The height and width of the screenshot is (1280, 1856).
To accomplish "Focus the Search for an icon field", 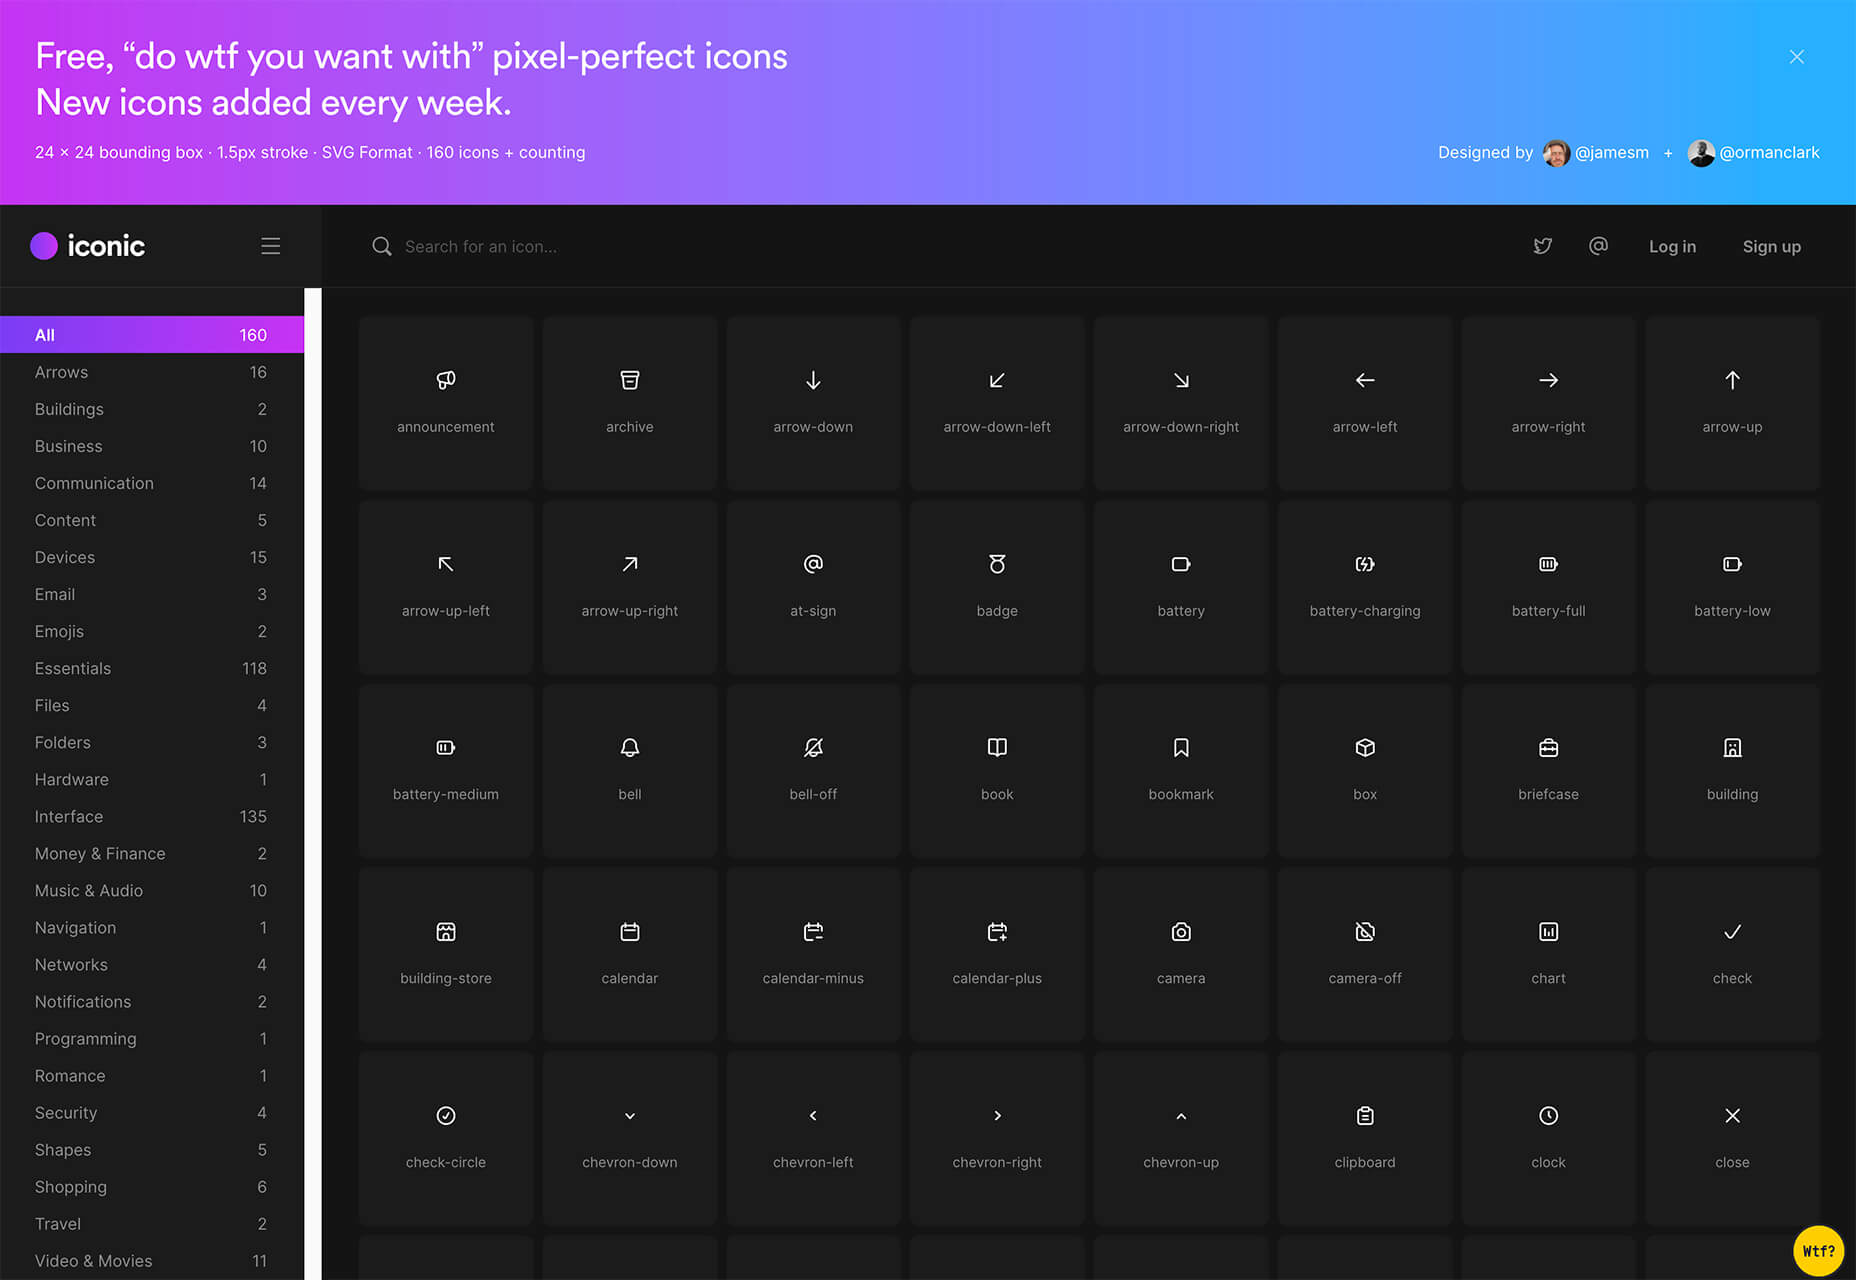I will click(480, 246).
